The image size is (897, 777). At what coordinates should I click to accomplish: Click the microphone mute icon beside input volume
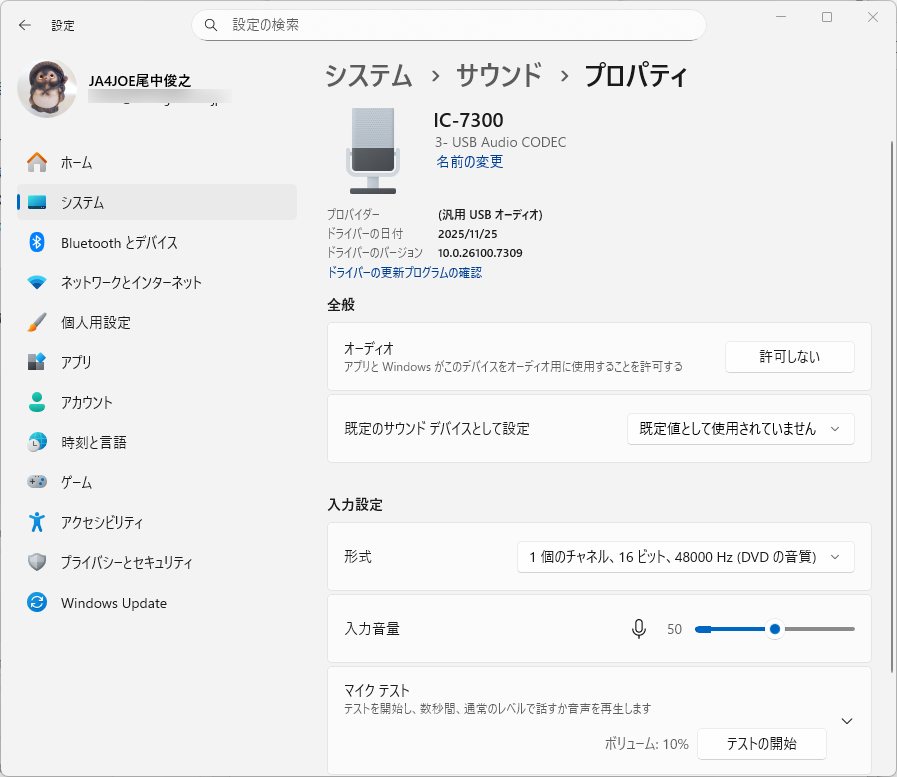pyautogui.click(x=639, y=629)
